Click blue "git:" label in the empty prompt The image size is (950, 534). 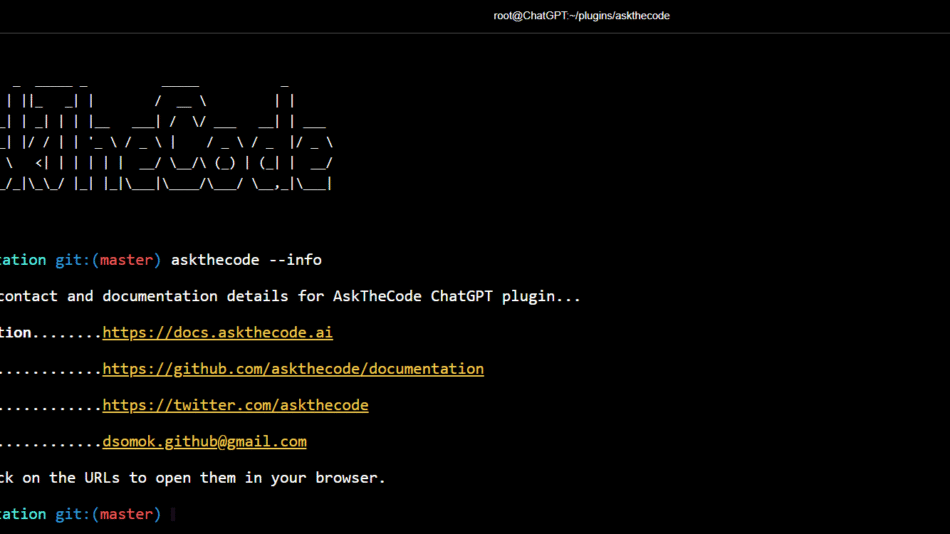pos(72,514)
